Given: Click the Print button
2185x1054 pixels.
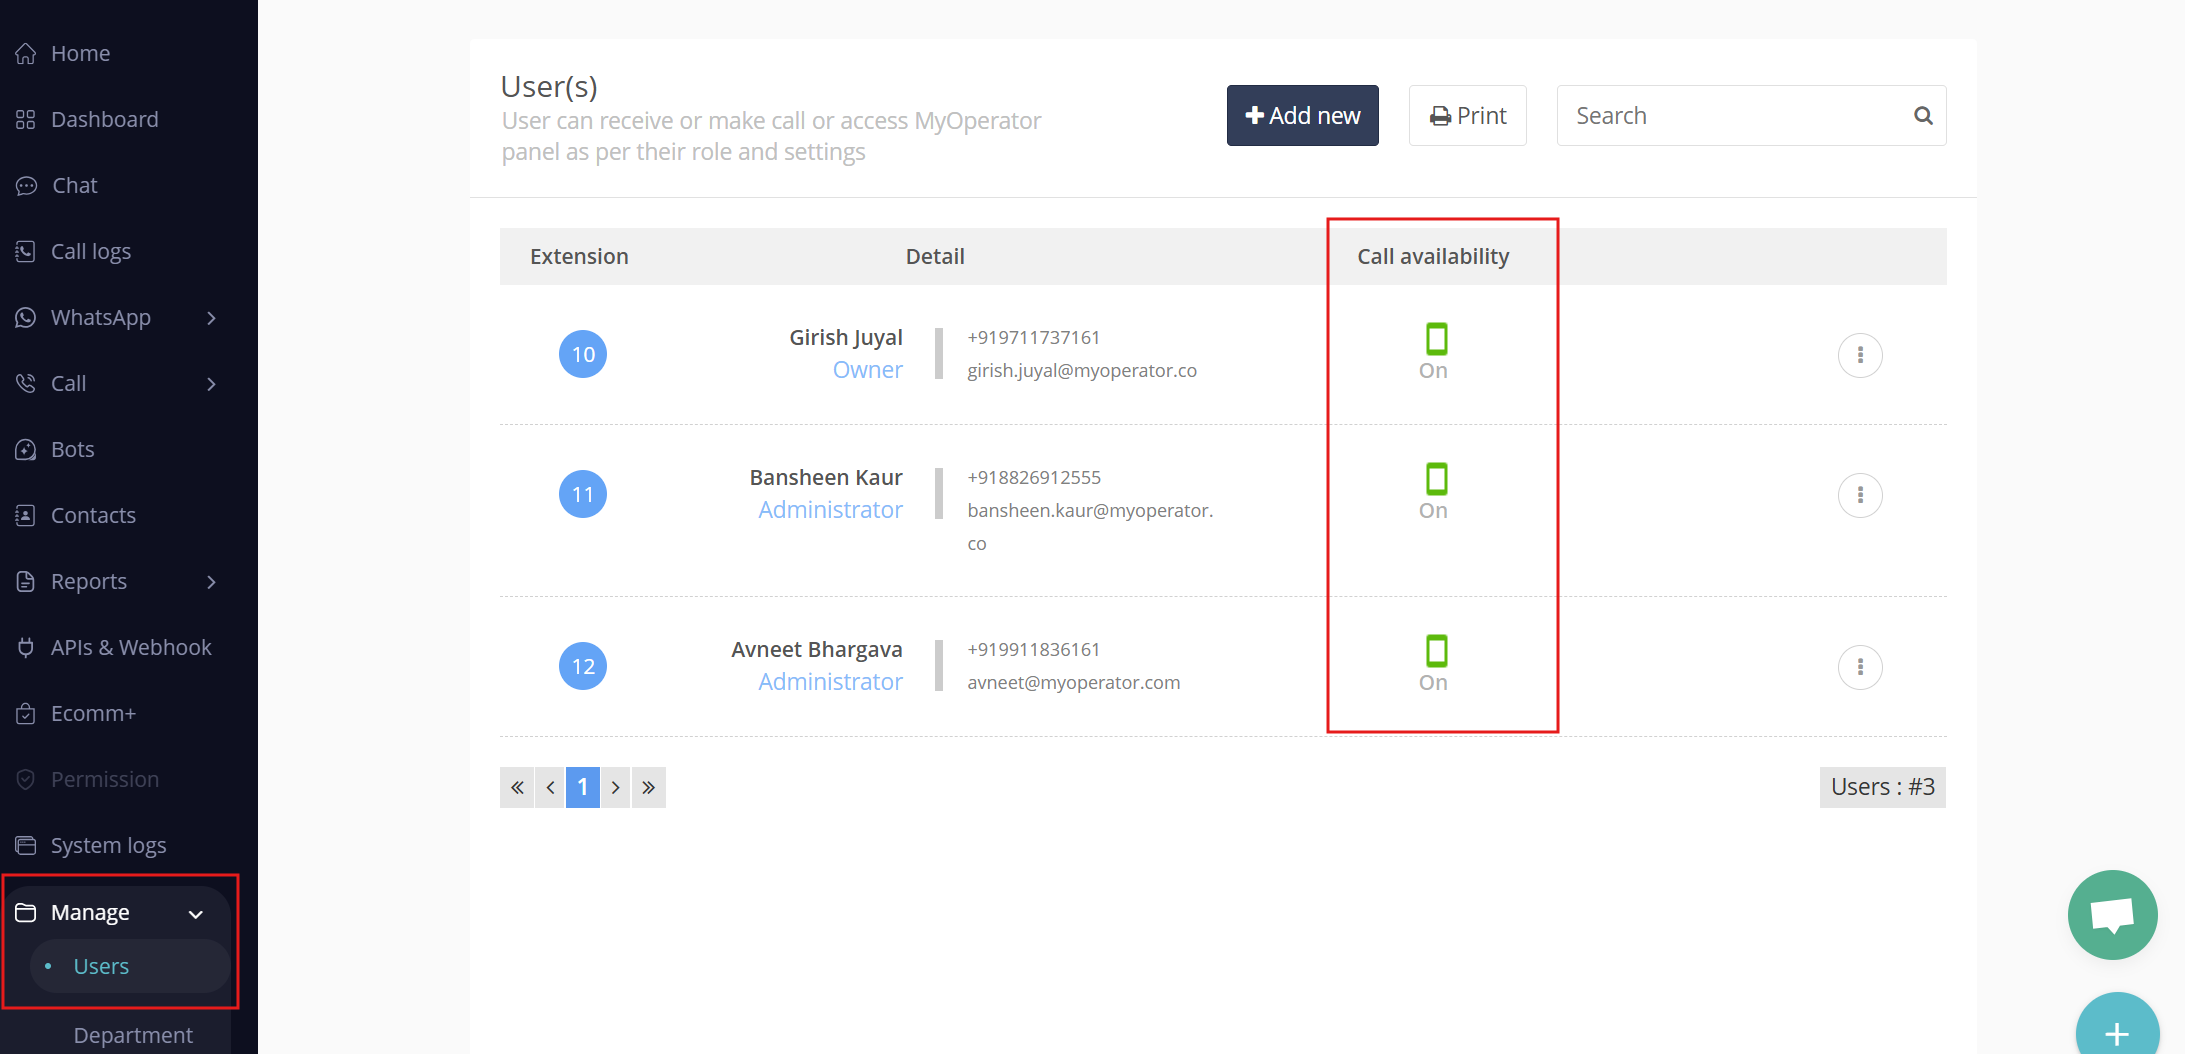Looking at the screenshot, I should click(1467, 116).
